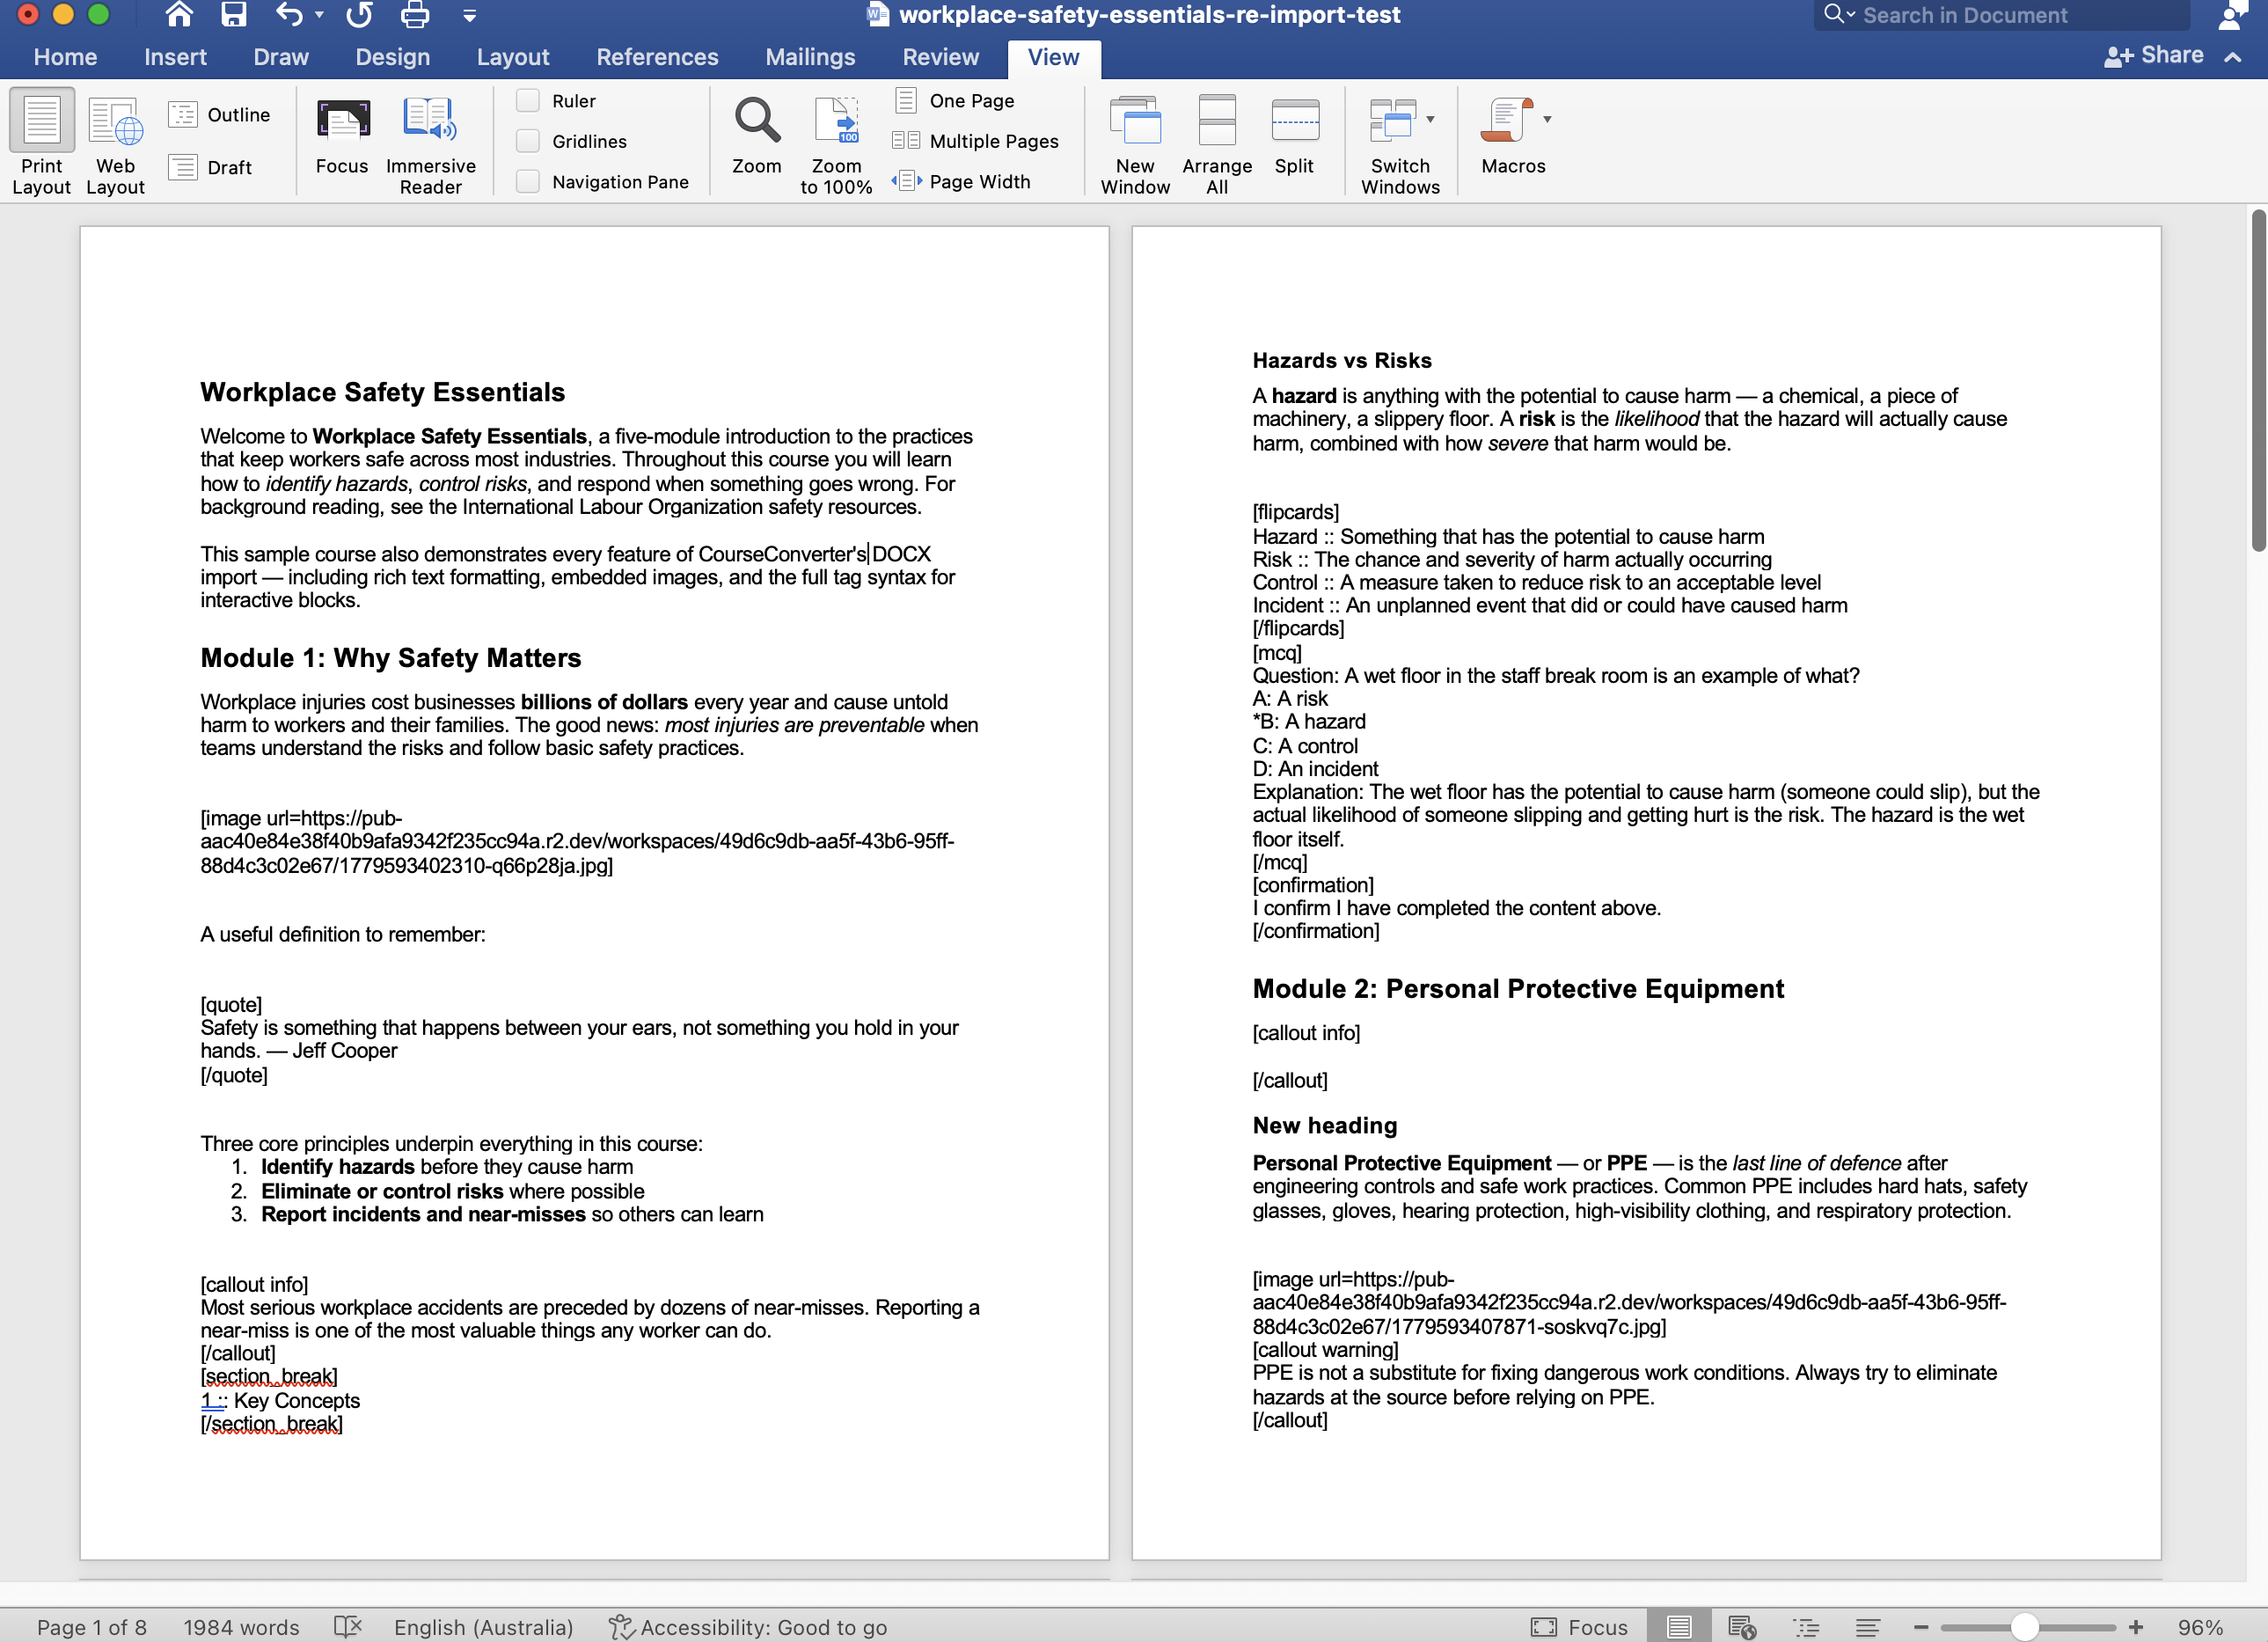
Task: Enter Focus mode from ribbon
Action: pyautogui.click(x=342, y=136)
